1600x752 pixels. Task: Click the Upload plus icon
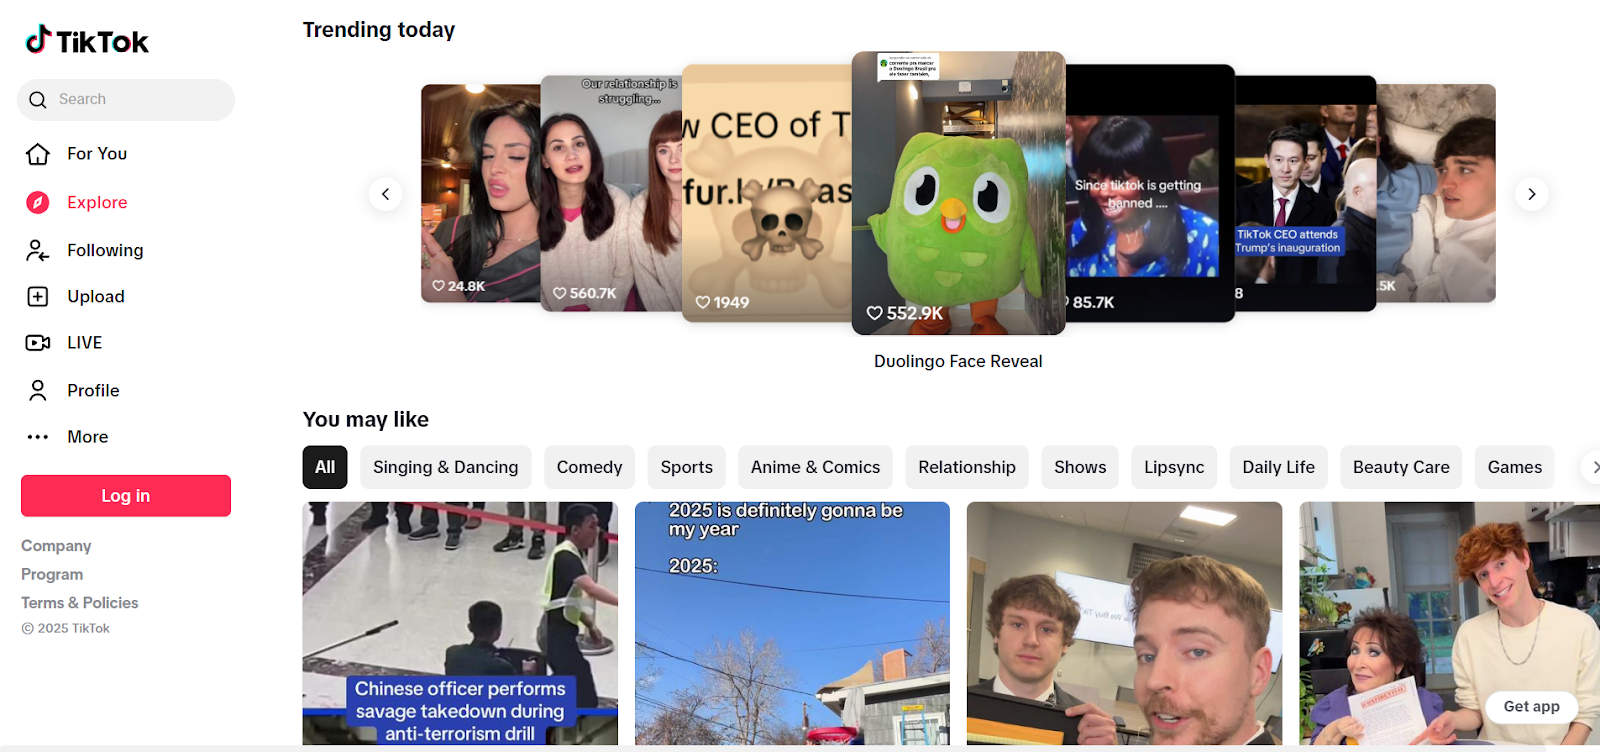coord(38,297)
